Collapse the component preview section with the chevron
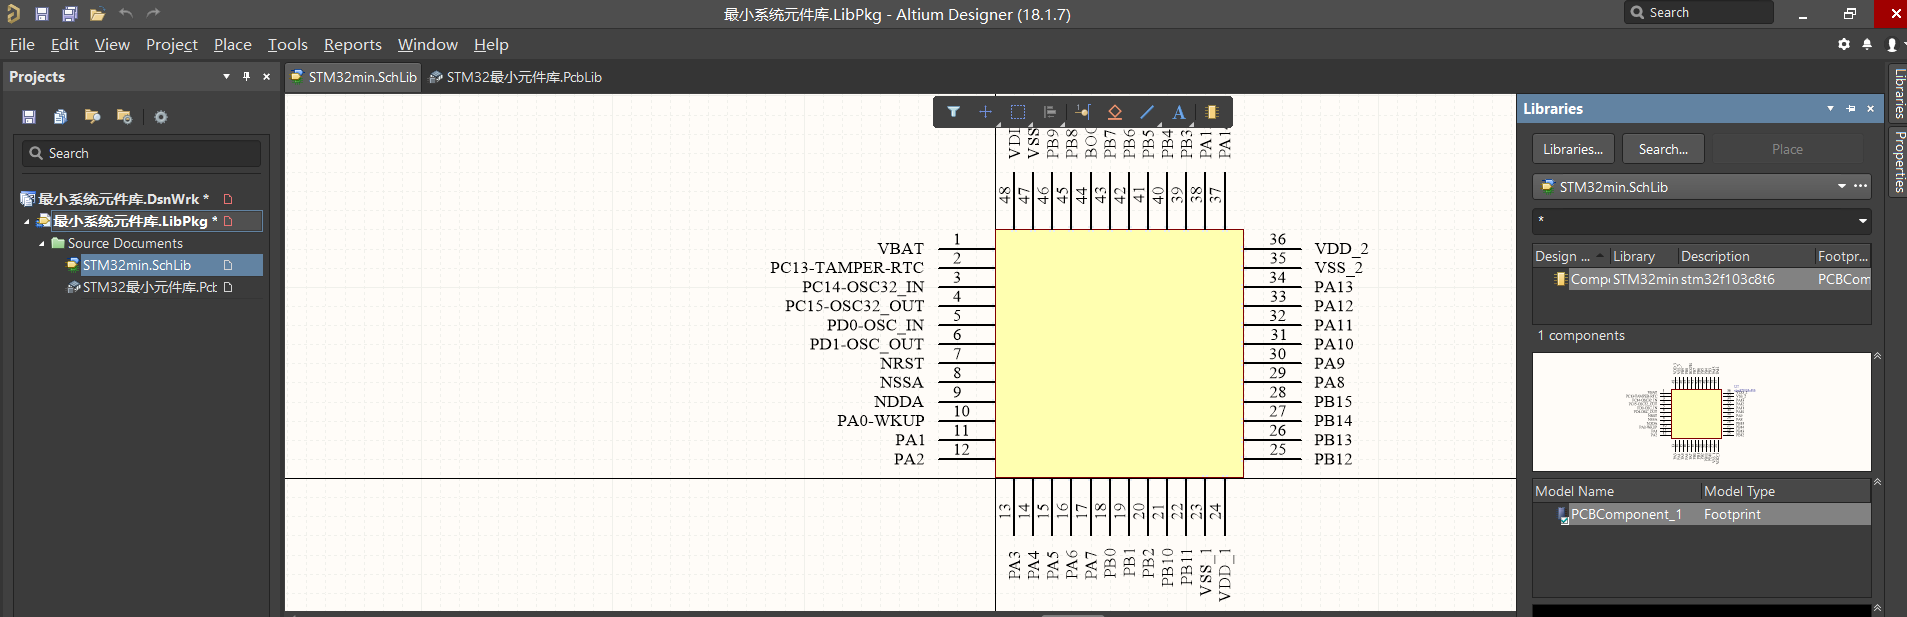This screenshot has height=617, width=1907. tap(1877, 356)
